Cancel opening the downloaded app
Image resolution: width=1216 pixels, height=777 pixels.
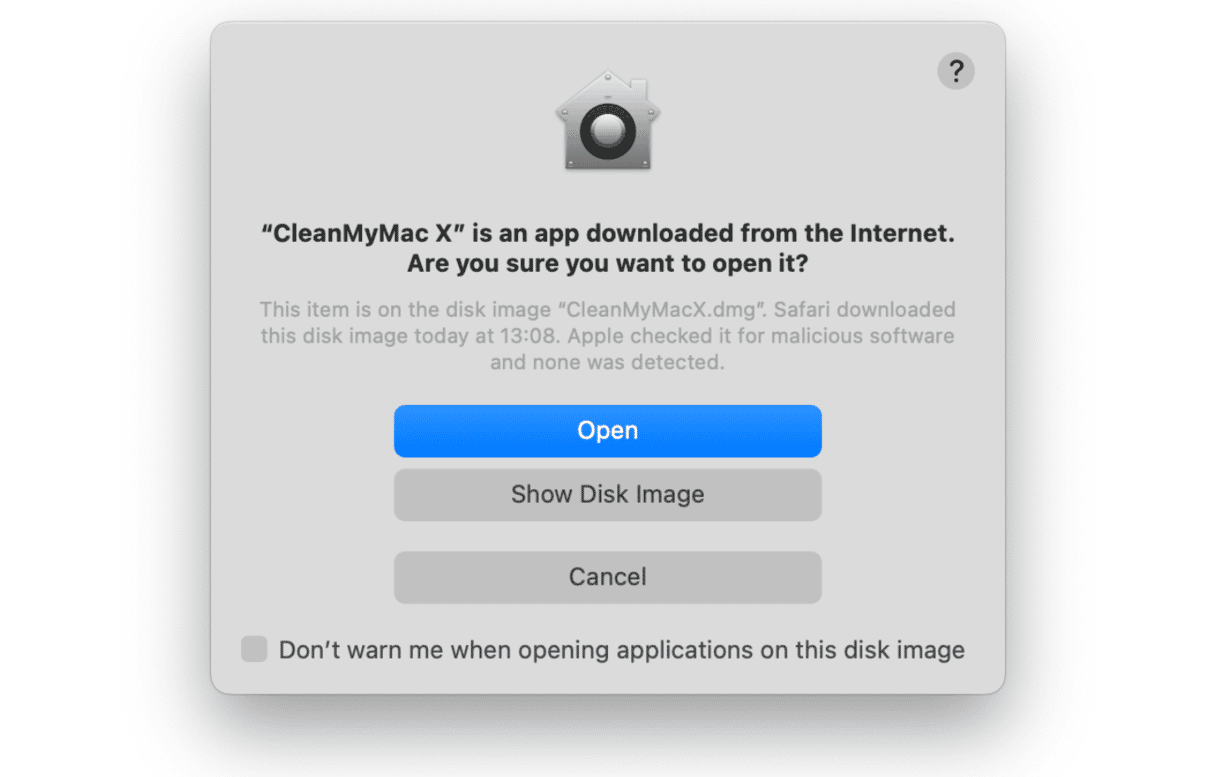tap(607, 577)
